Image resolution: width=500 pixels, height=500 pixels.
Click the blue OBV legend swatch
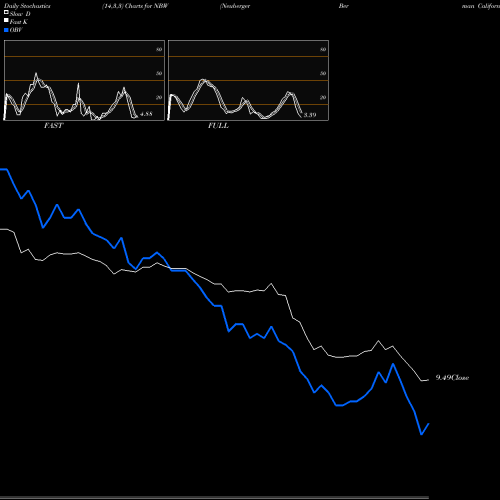[6, 30]
